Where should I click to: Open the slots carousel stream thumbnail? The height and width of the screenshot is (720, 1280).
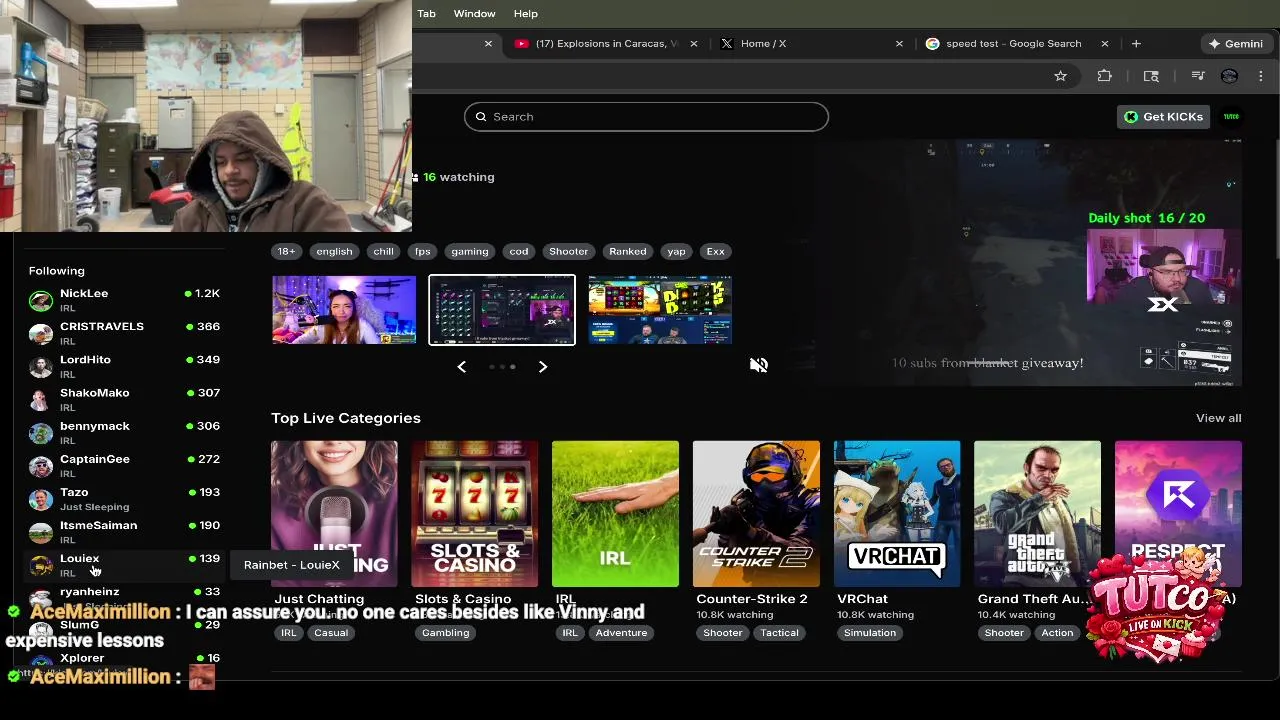pos(660,310)
